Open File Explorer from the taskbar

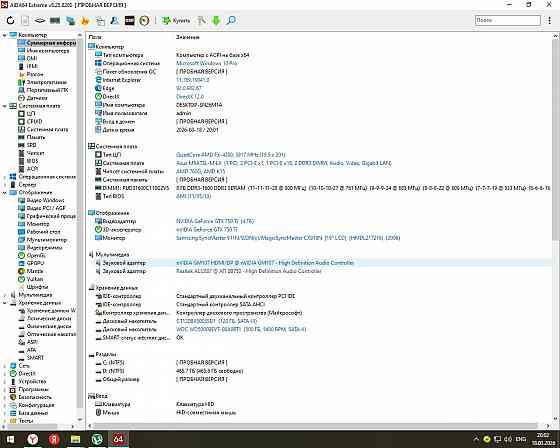75,439
